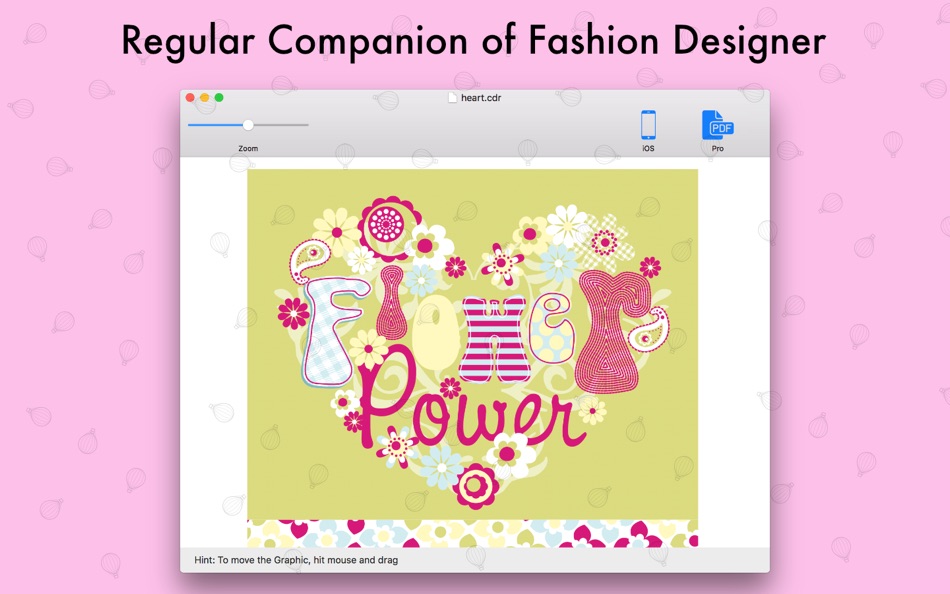Image resolution: width=950 pixels, height=594 pixels.
Task: Click the Regular Companion of Fashion Designer headline
Action: tap(474, 41)
